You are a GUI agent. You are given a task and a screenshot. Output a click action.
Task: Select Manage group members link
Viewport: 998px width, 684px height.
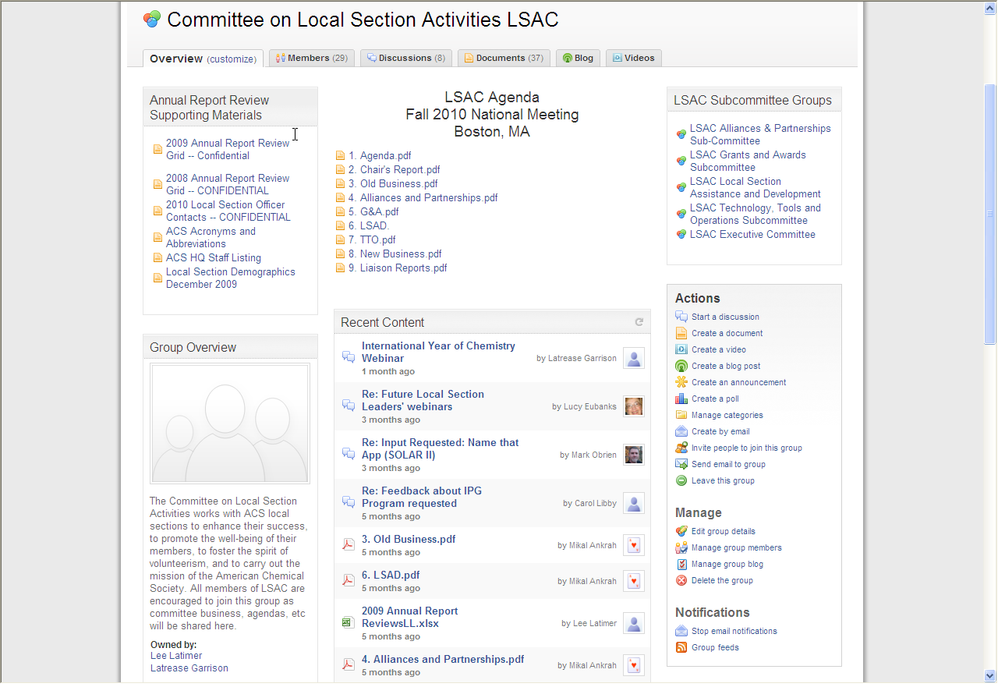coord(736,548)
